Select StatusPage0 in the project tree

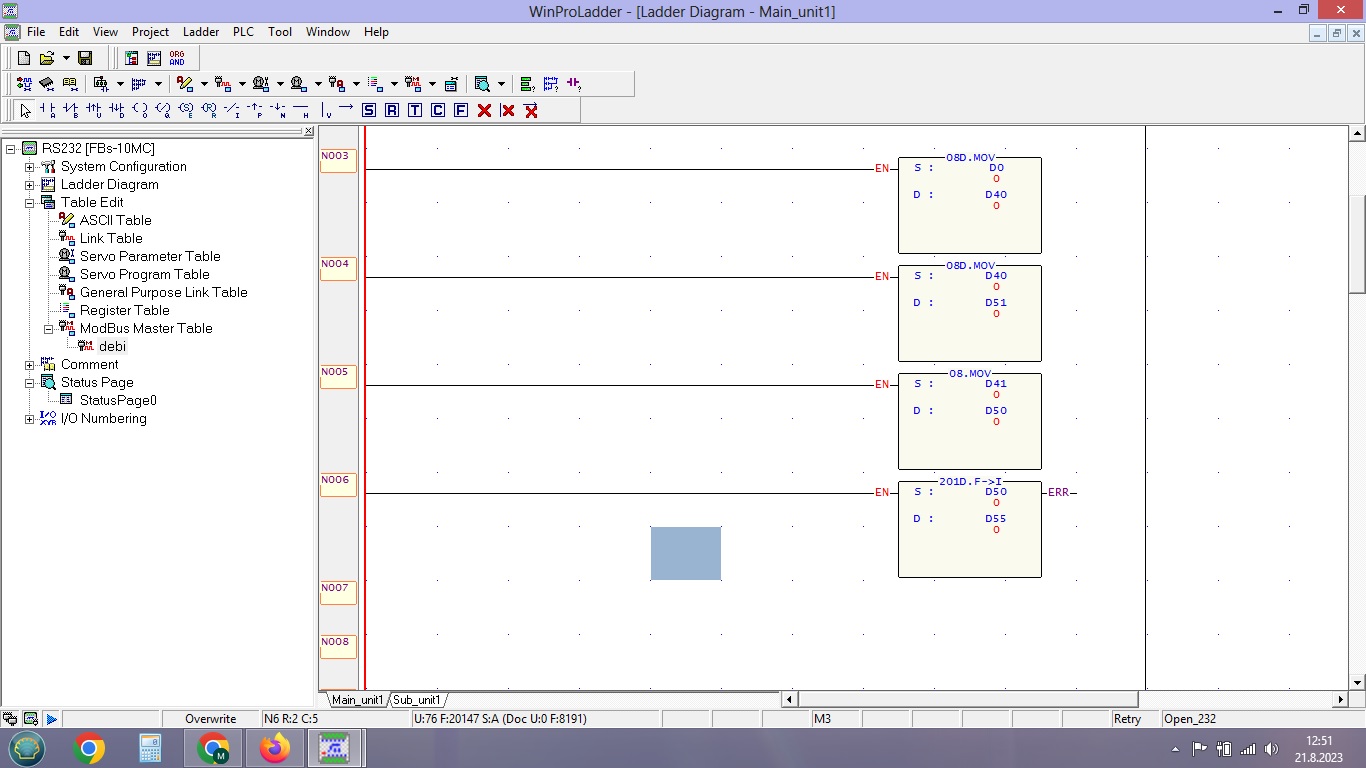point(118,401)
